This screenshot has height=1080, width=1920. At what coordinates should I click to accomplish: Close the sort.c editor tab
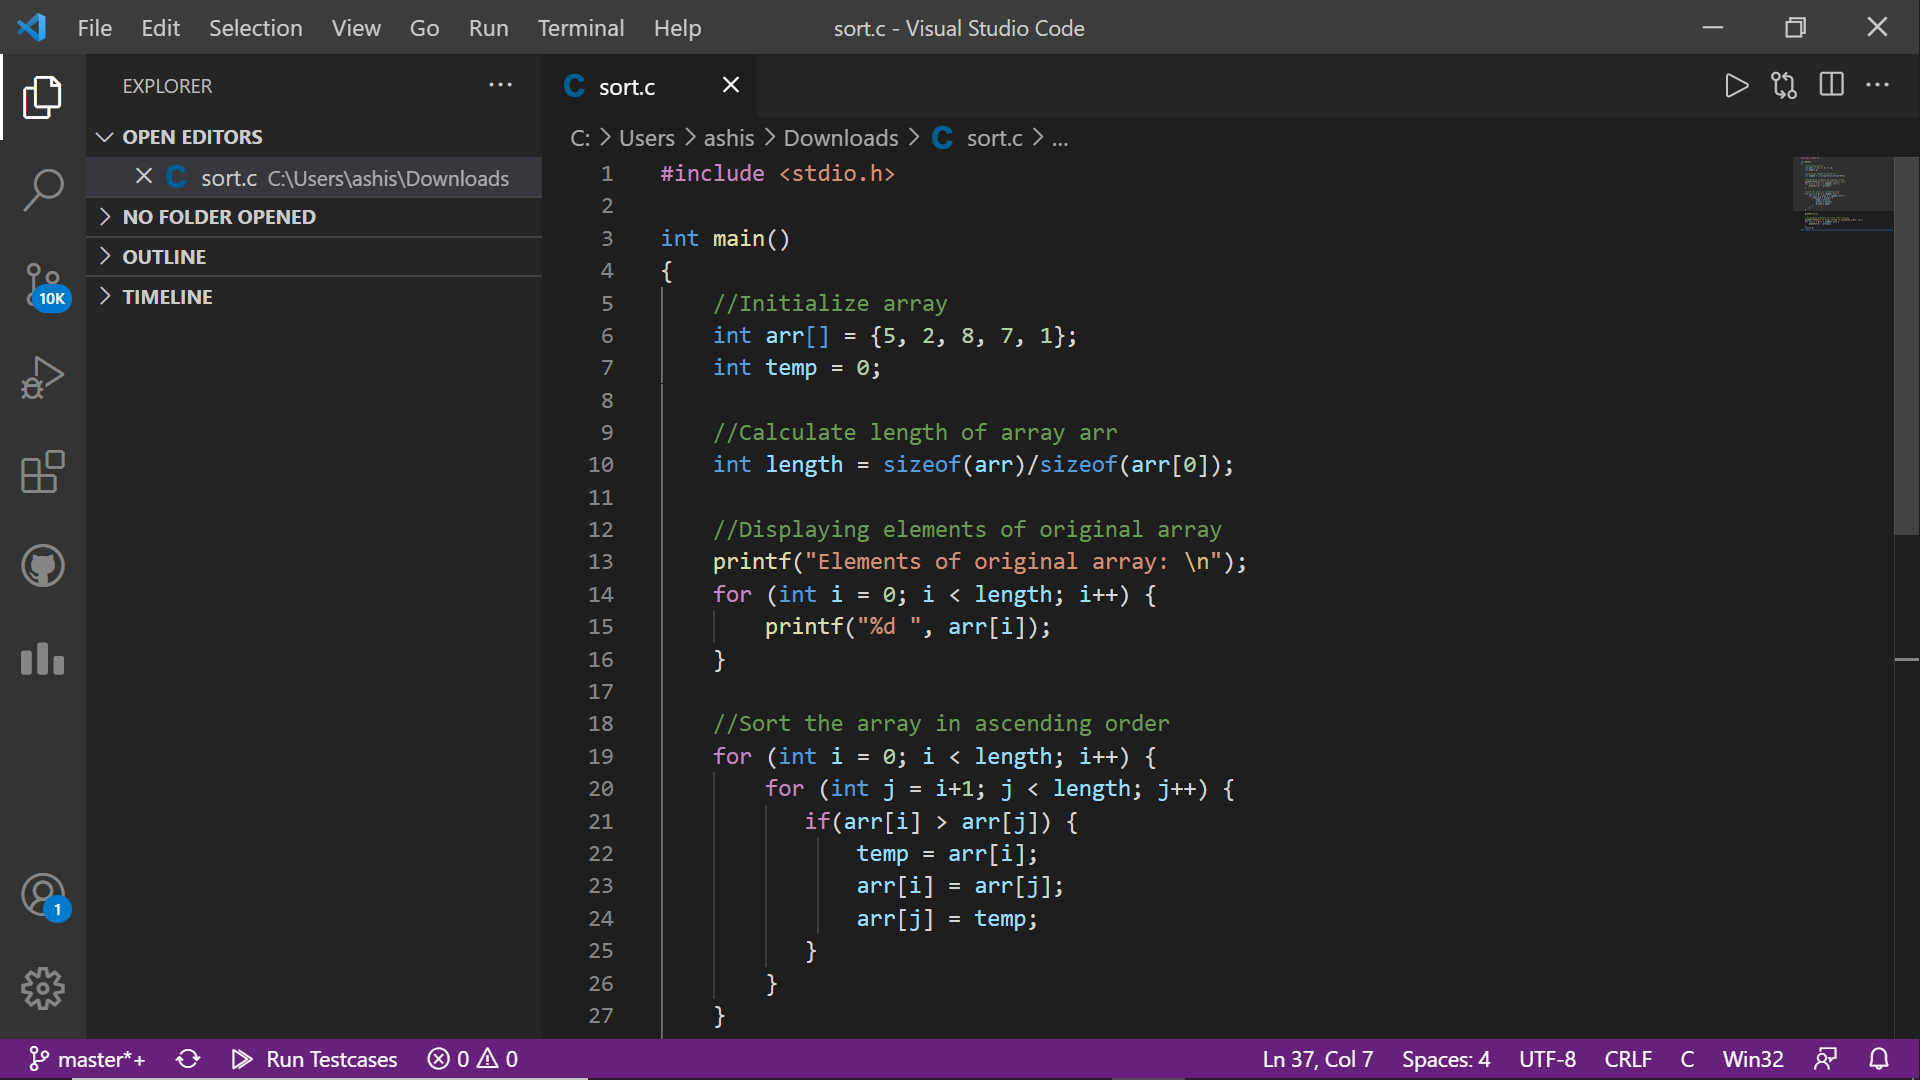coord(731,86)
